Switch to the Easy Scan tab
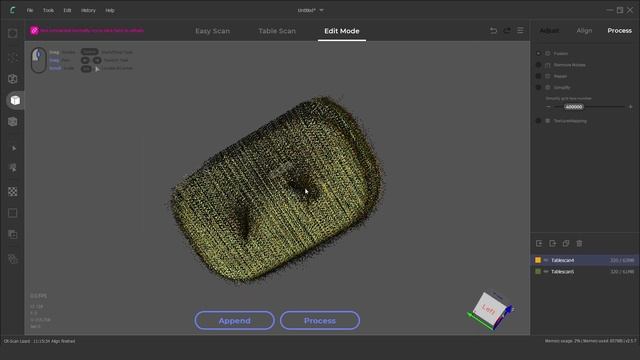This screenshot has height=360, width=640. click(x=212, y=31)
